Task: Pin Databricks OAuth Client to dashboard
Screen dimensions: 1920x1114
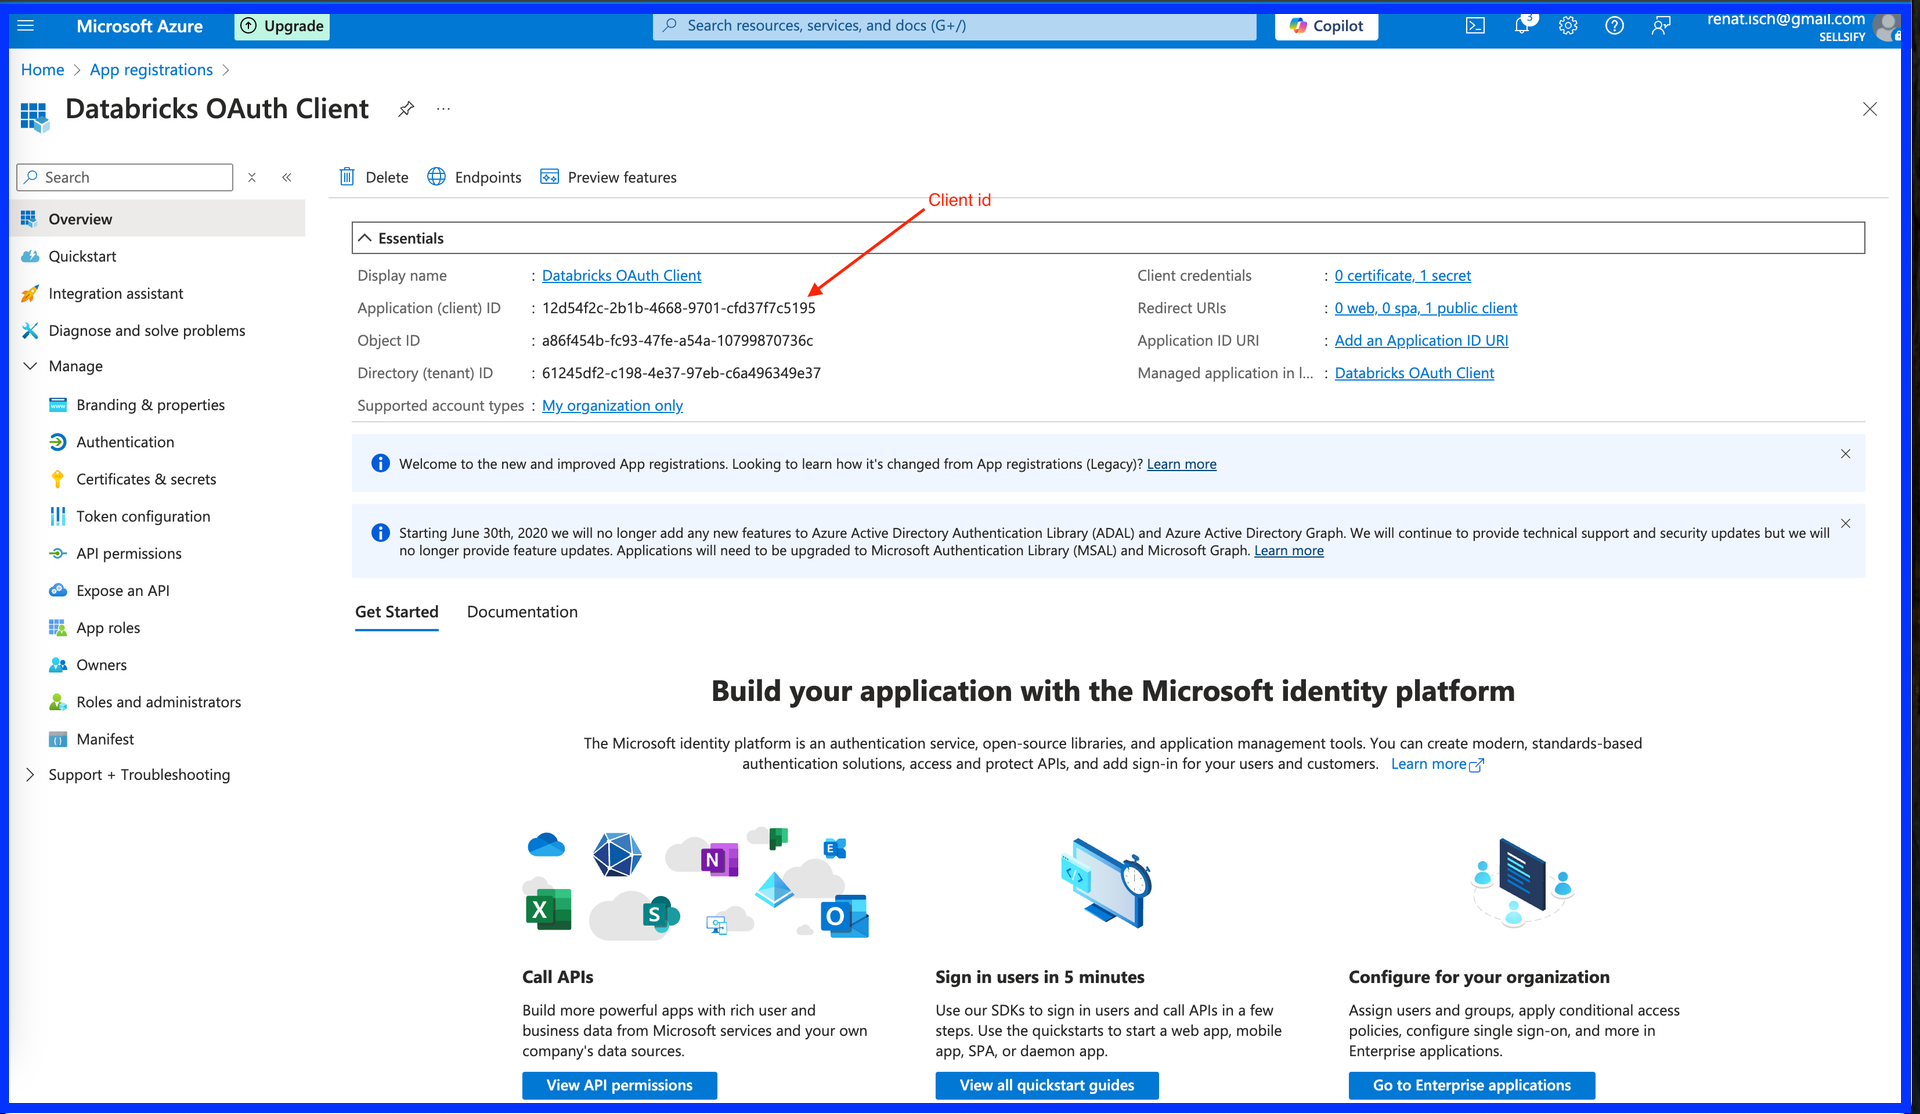Action: (x=406, y=109)
